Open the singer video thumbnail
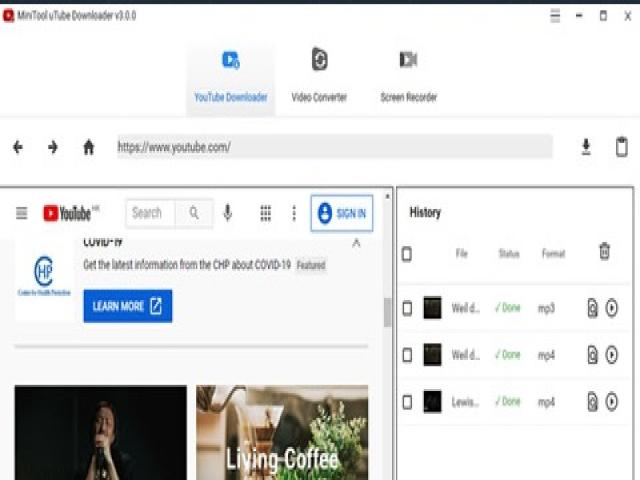 click(101, 433)
